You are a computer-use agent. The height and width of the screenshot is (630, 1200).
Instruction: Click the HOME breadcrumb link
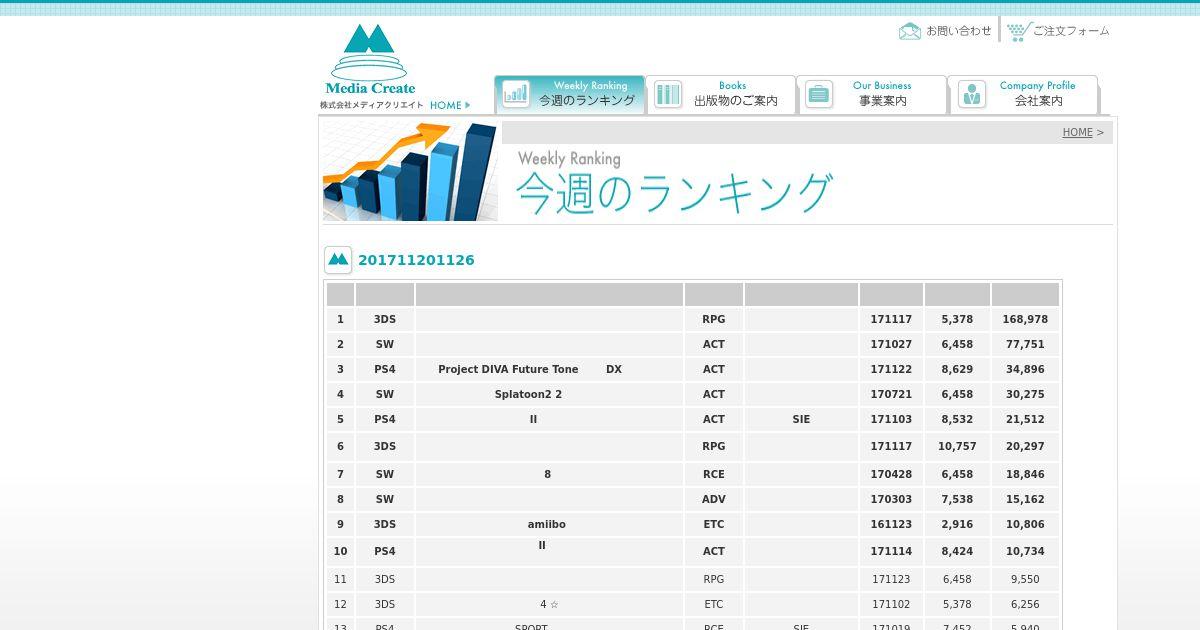pos(1077,132)
